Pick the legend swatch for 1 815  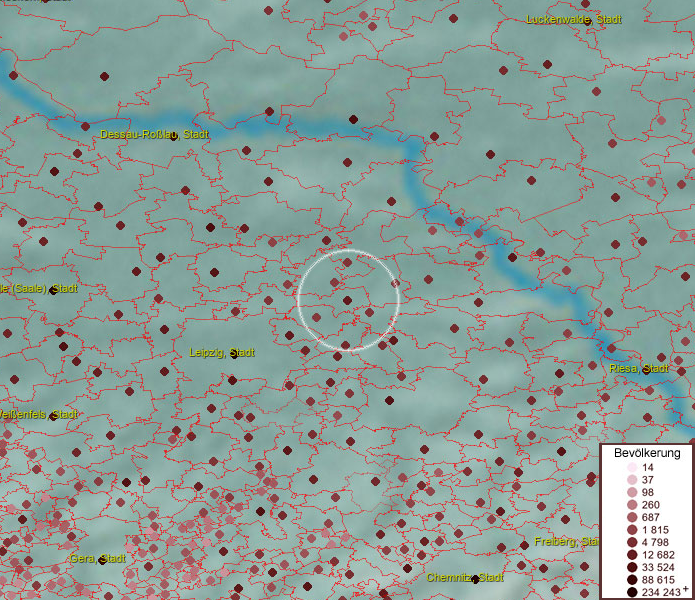632,530
